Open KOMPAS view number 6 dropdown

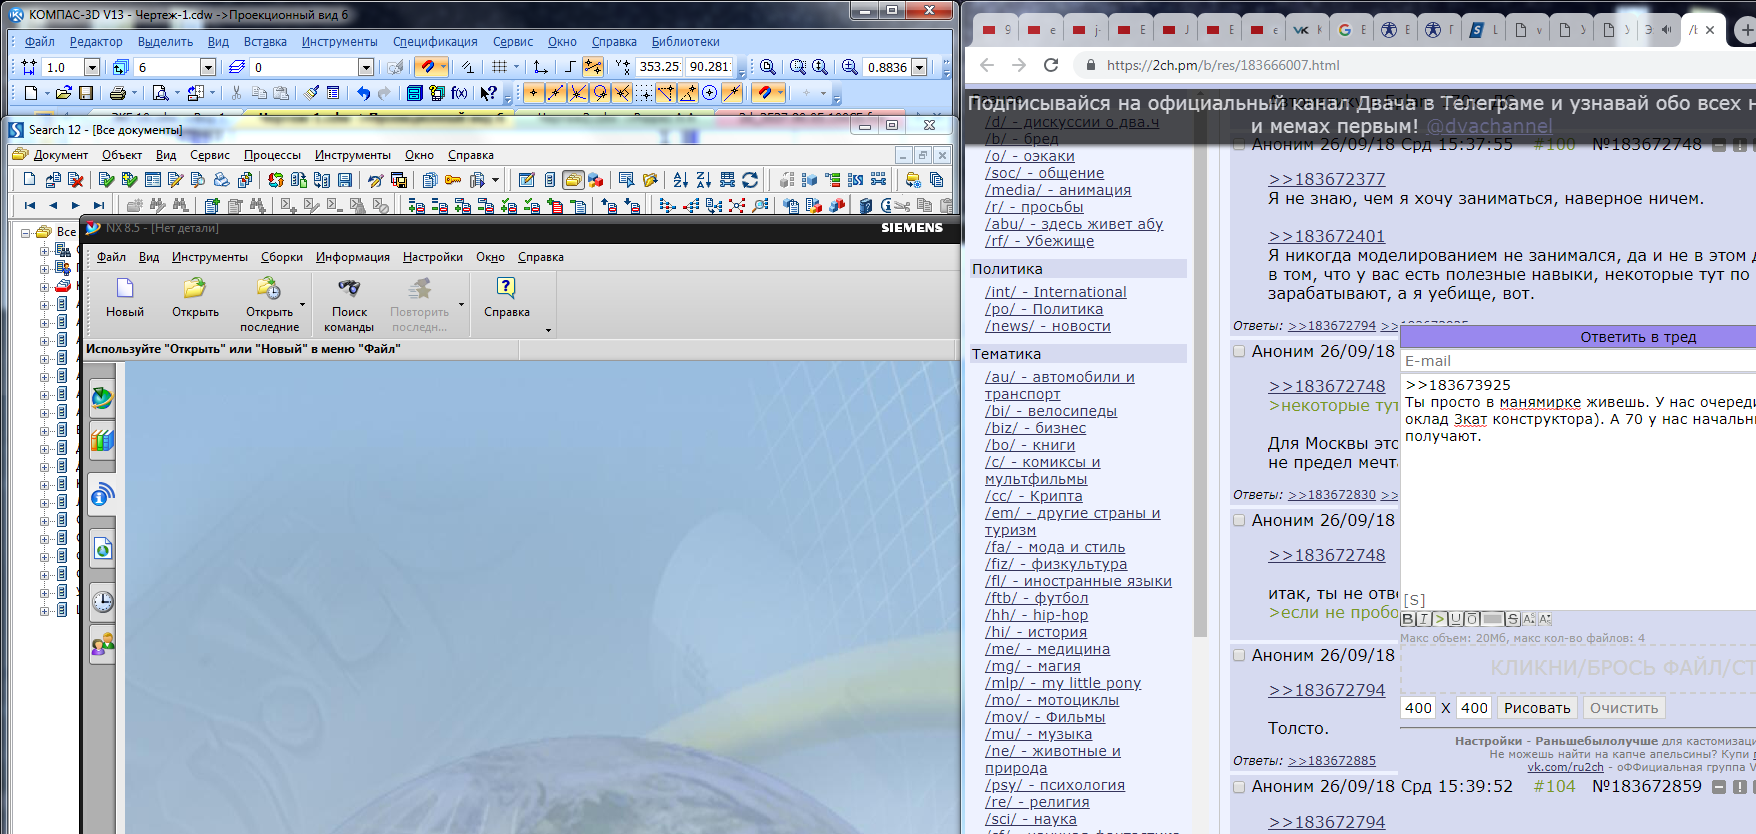[208, 67]
